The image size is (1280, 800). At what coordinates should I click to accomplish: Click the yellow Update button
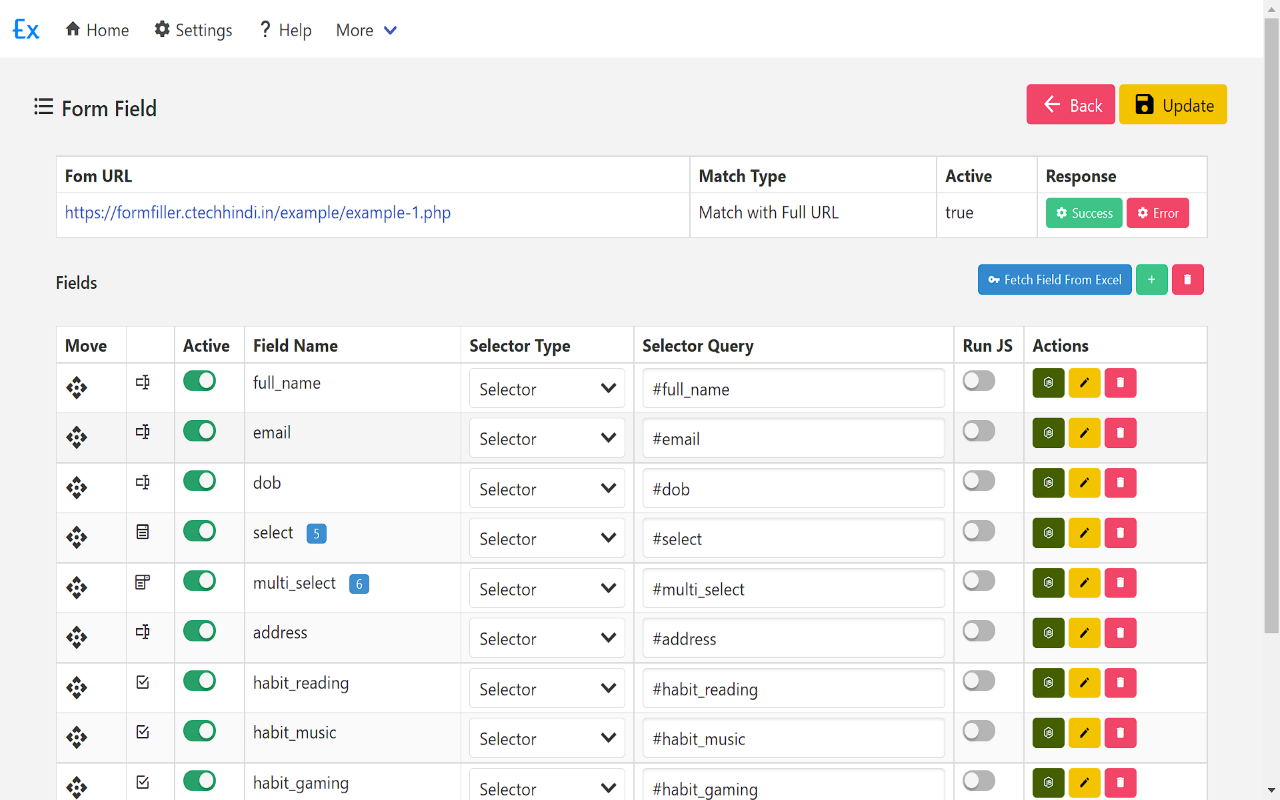(x=1172, y=105)
